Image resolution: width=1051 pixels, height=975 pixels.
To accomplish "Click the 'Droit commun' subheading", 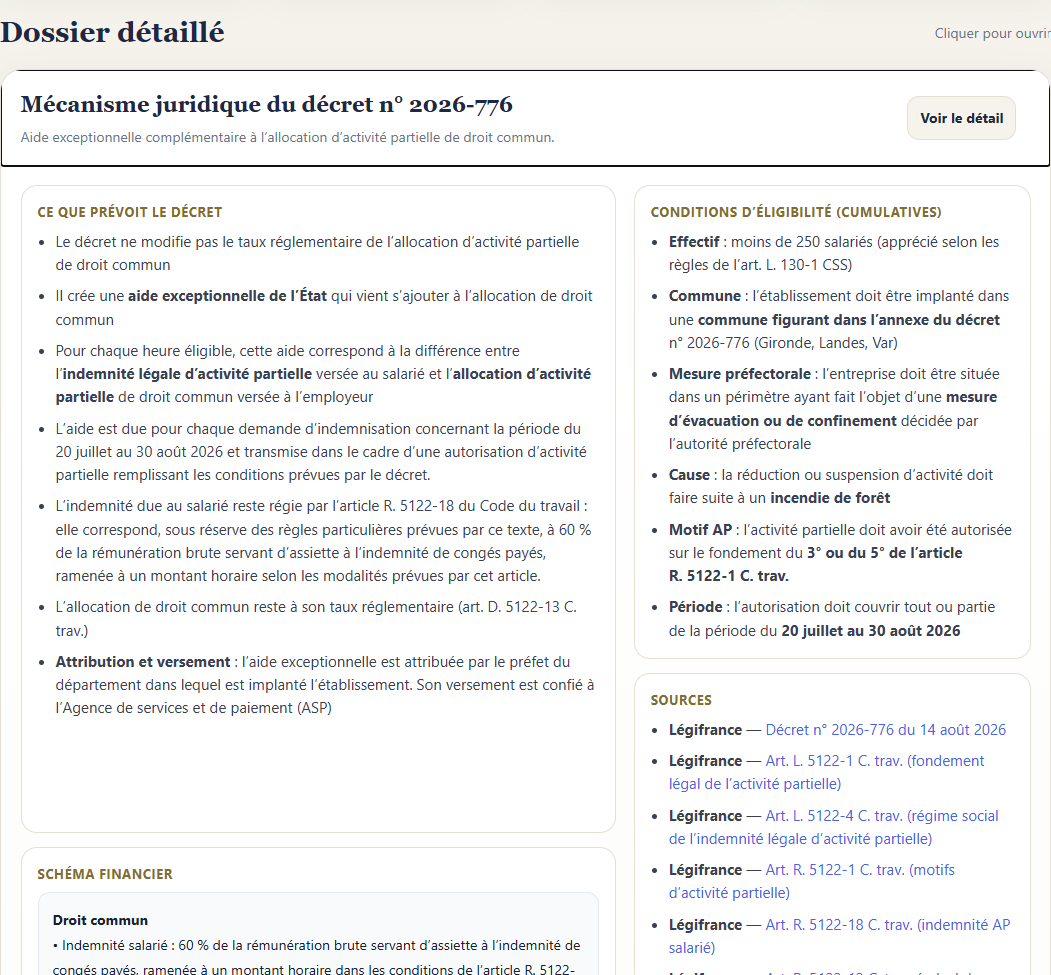I will (101, 920).
